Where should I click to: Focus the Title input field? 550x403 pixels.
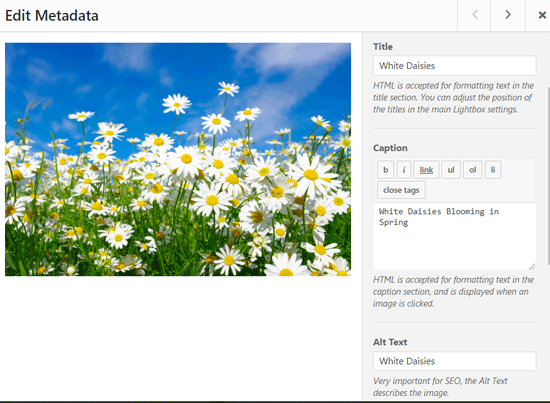click(455, 66)
